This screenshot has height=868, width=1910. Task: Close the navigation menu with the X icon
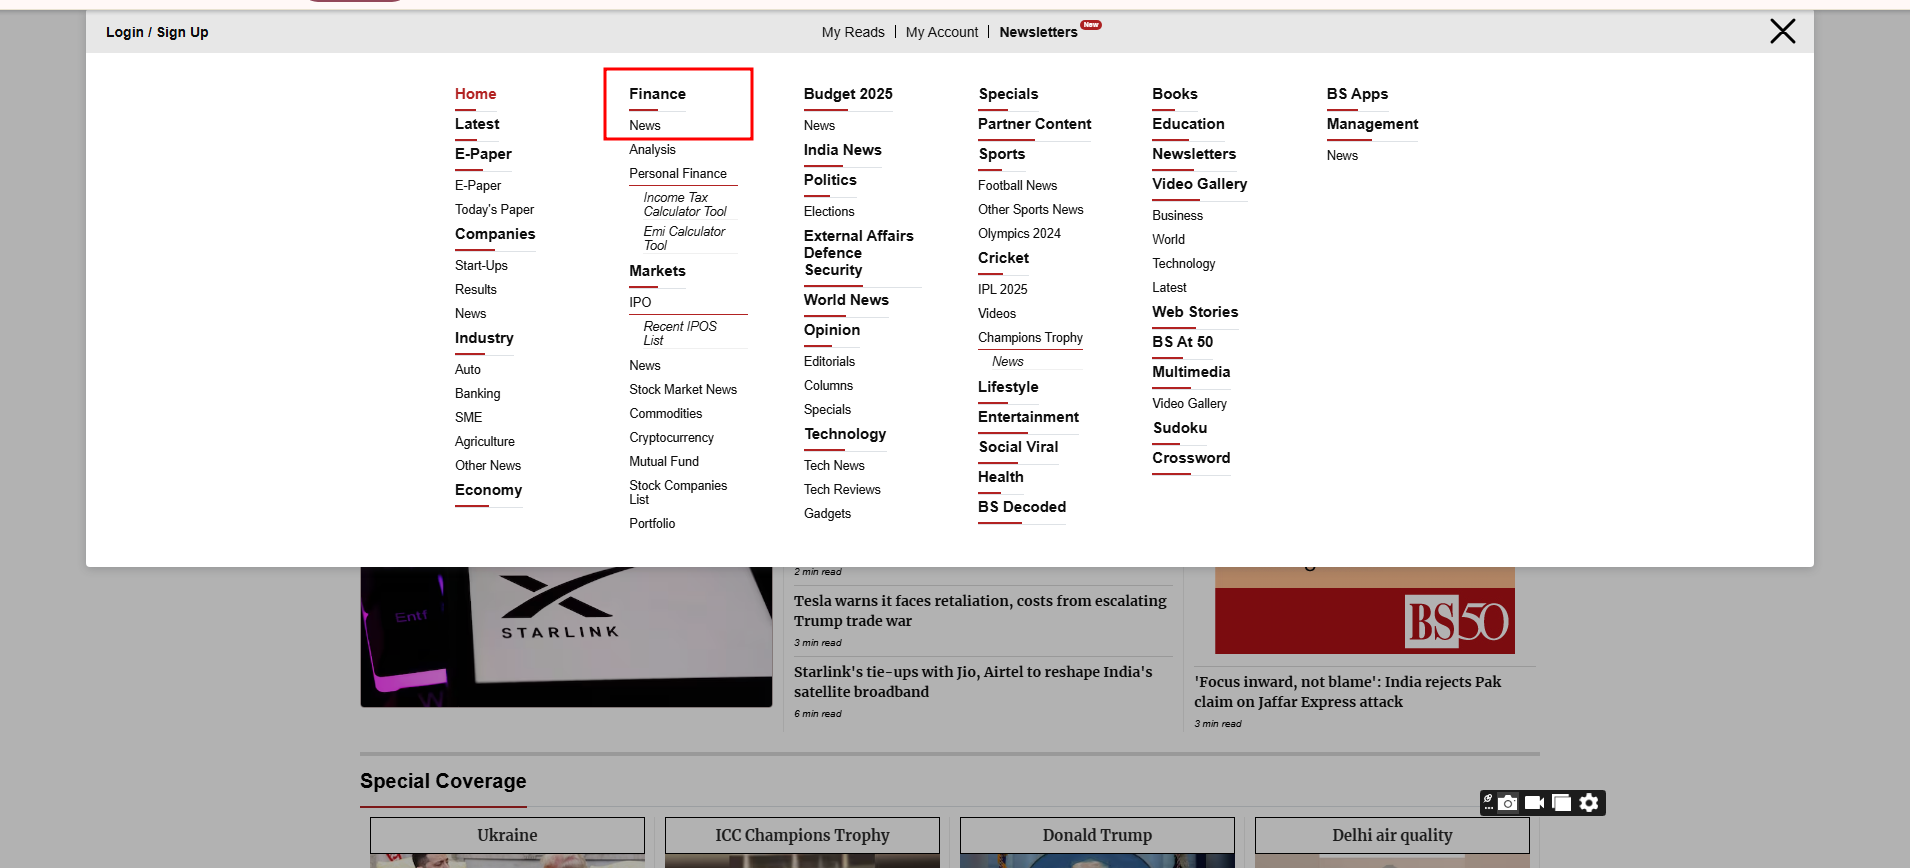[x=1782, y=31]
